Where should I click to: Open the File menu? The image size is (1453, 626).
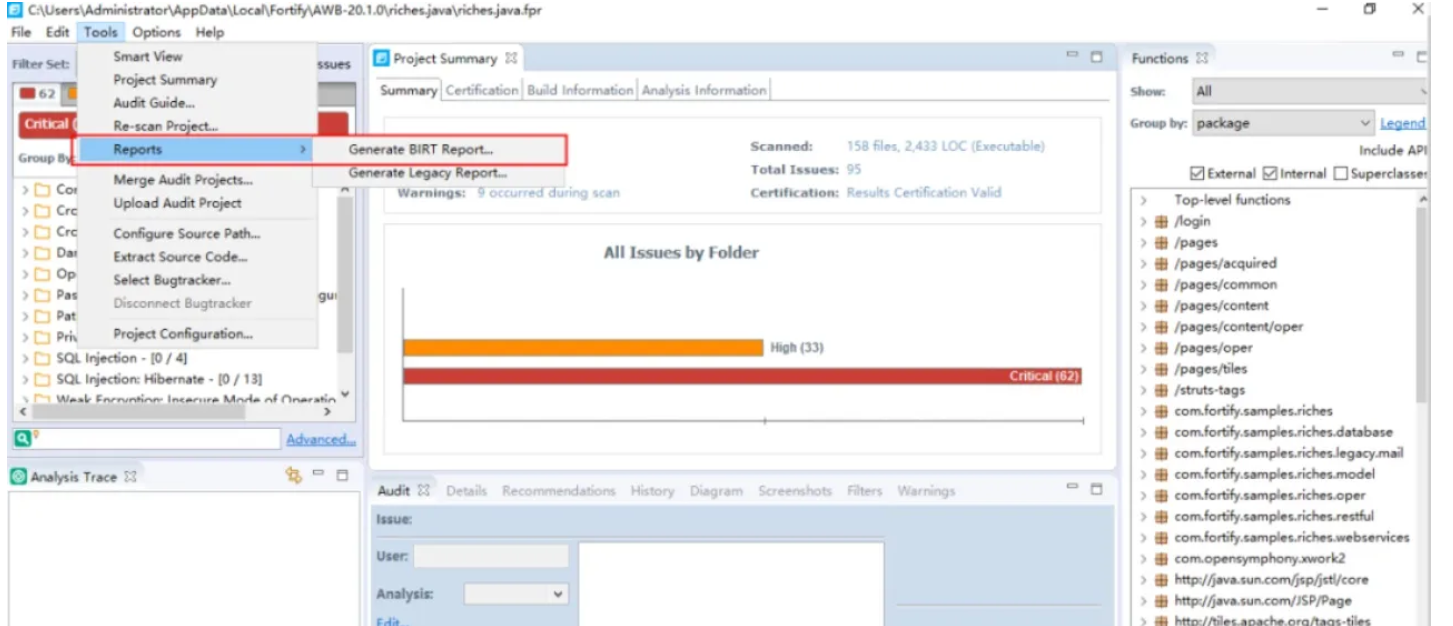[21, 32]
